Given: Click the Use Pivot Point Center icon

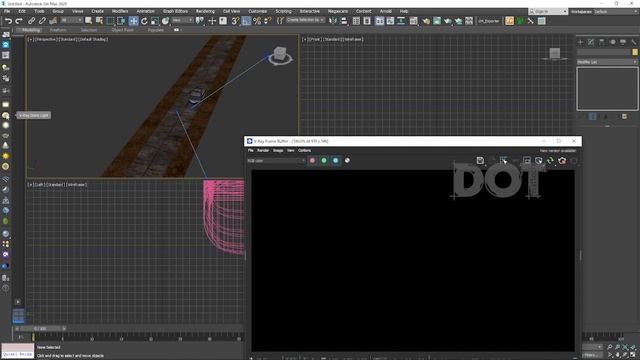Looking at the screenshot, I should (200, 21).
